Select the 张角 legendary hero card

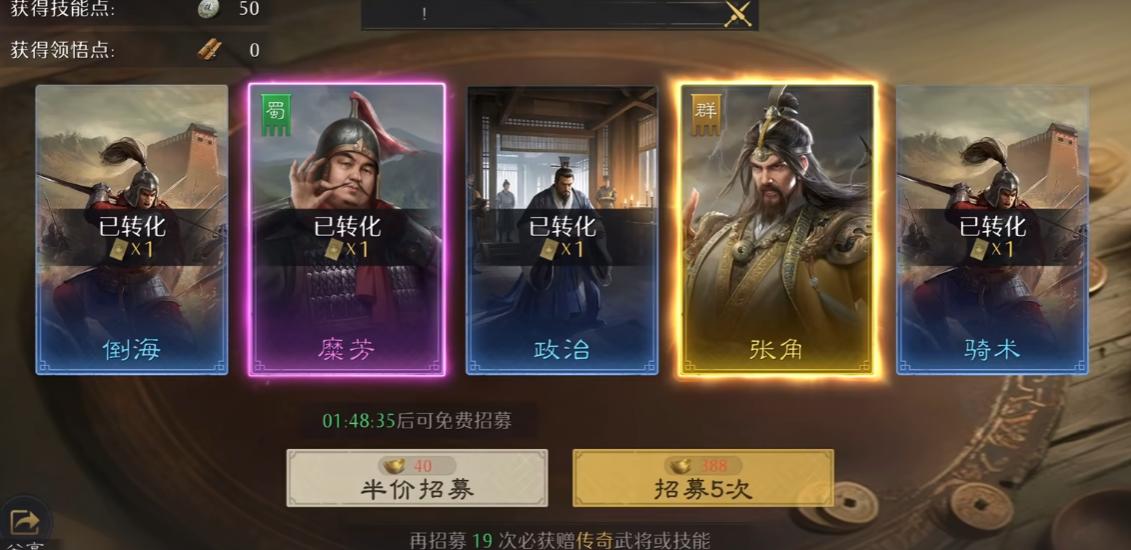[778, 229]
